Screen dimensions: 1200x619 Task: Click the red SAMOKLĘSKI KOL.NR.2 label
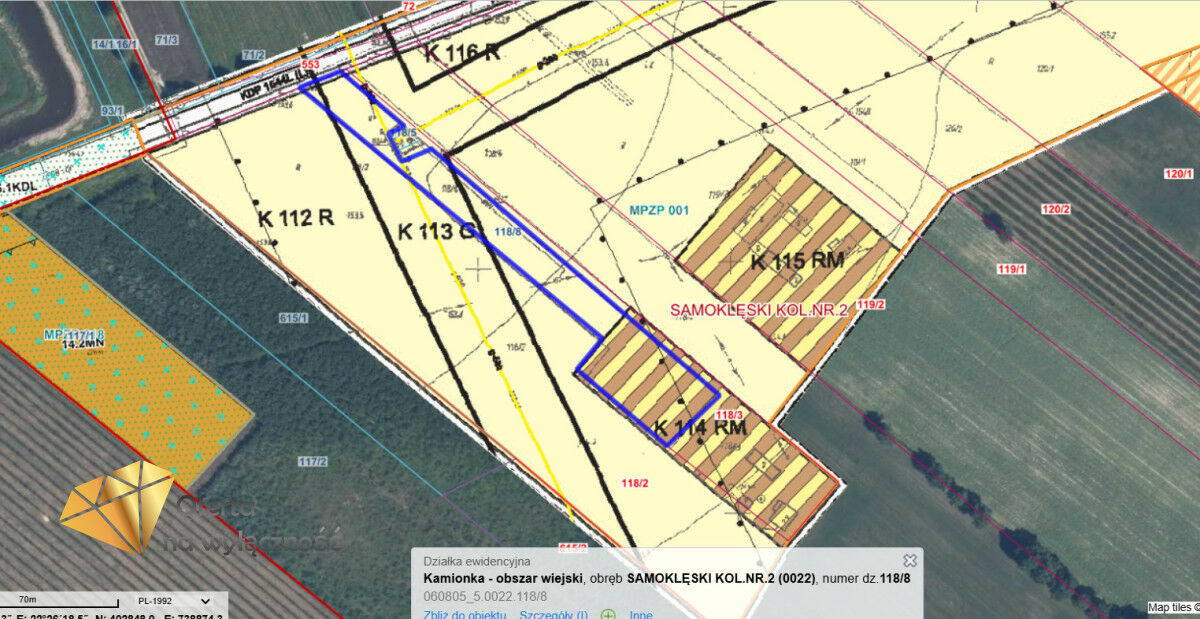point(759,311)
